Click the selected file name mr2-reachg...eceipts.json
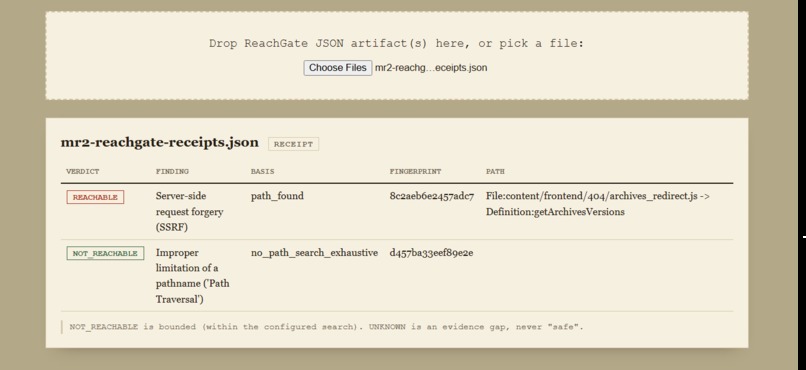Screen dimensions: 806x370 tap(431, 68)
